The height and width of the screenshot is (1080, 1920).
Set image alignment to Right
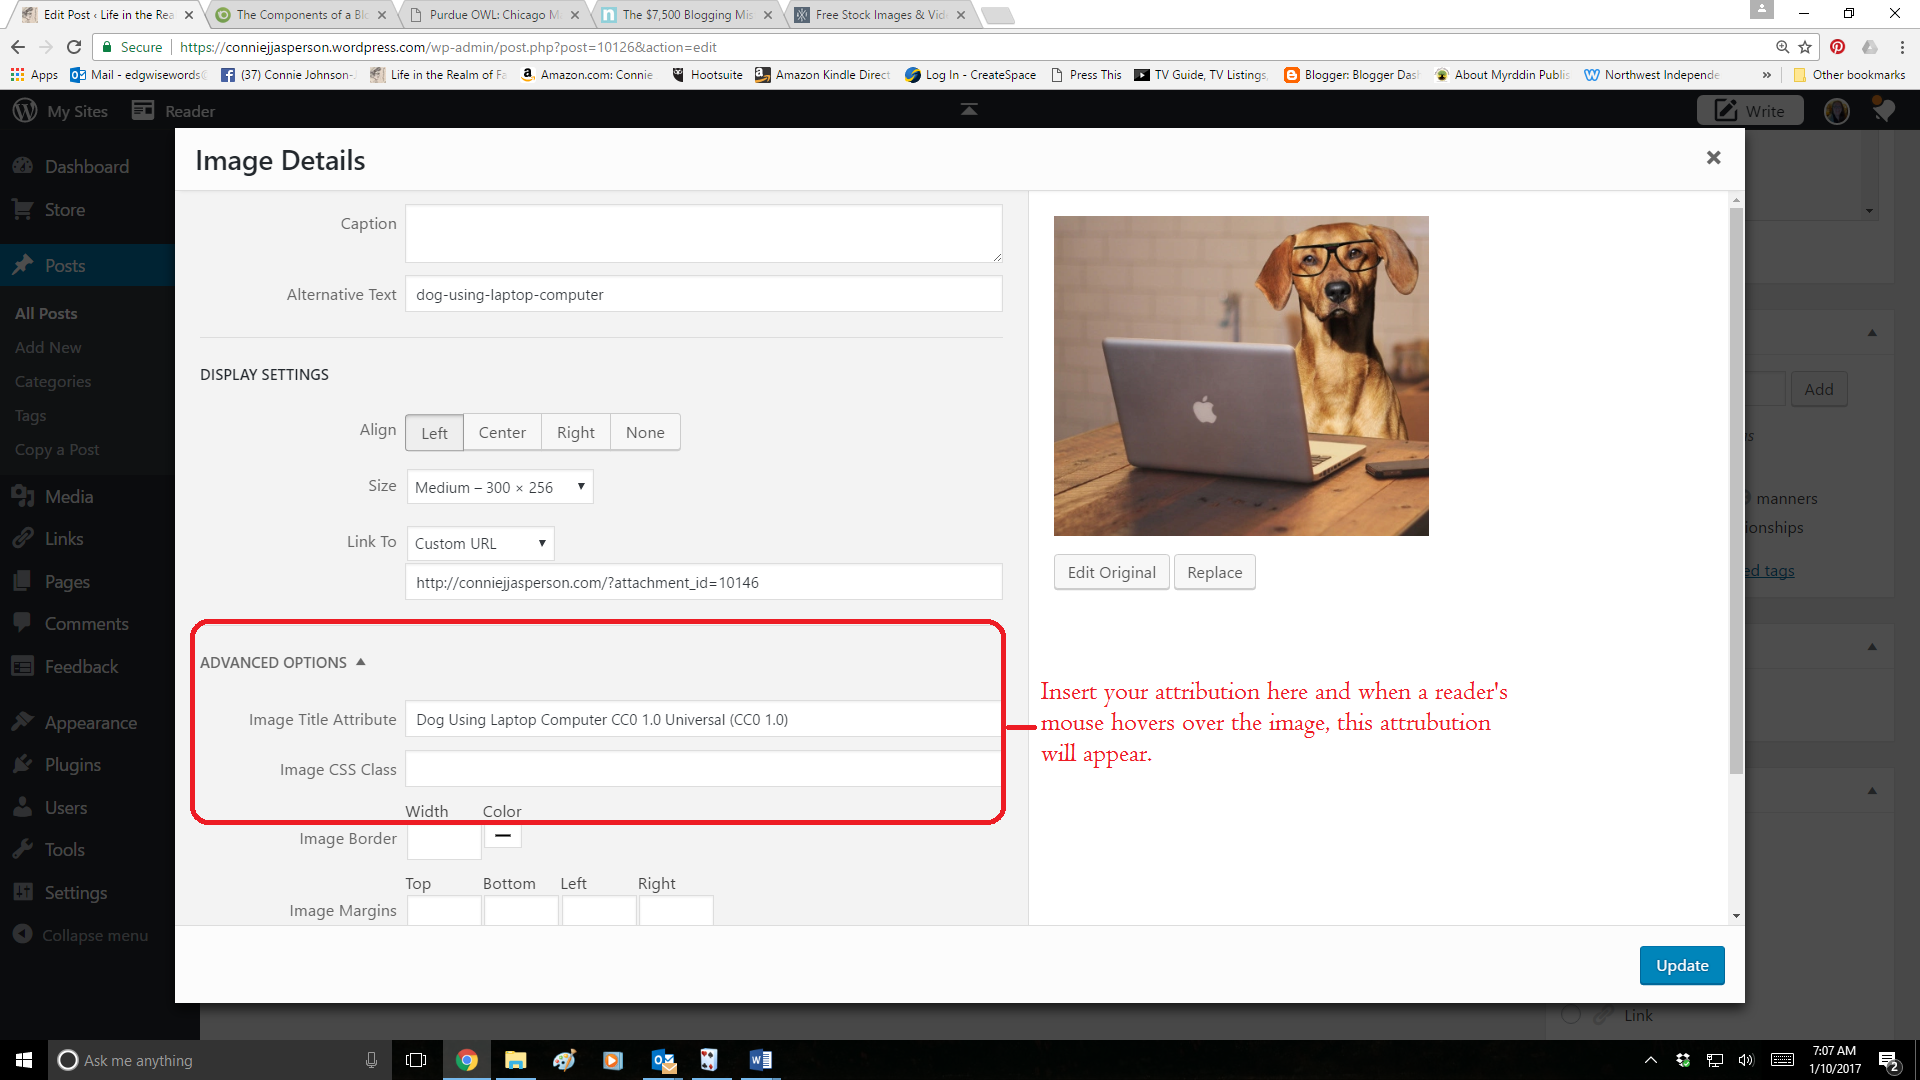[575, 432]
